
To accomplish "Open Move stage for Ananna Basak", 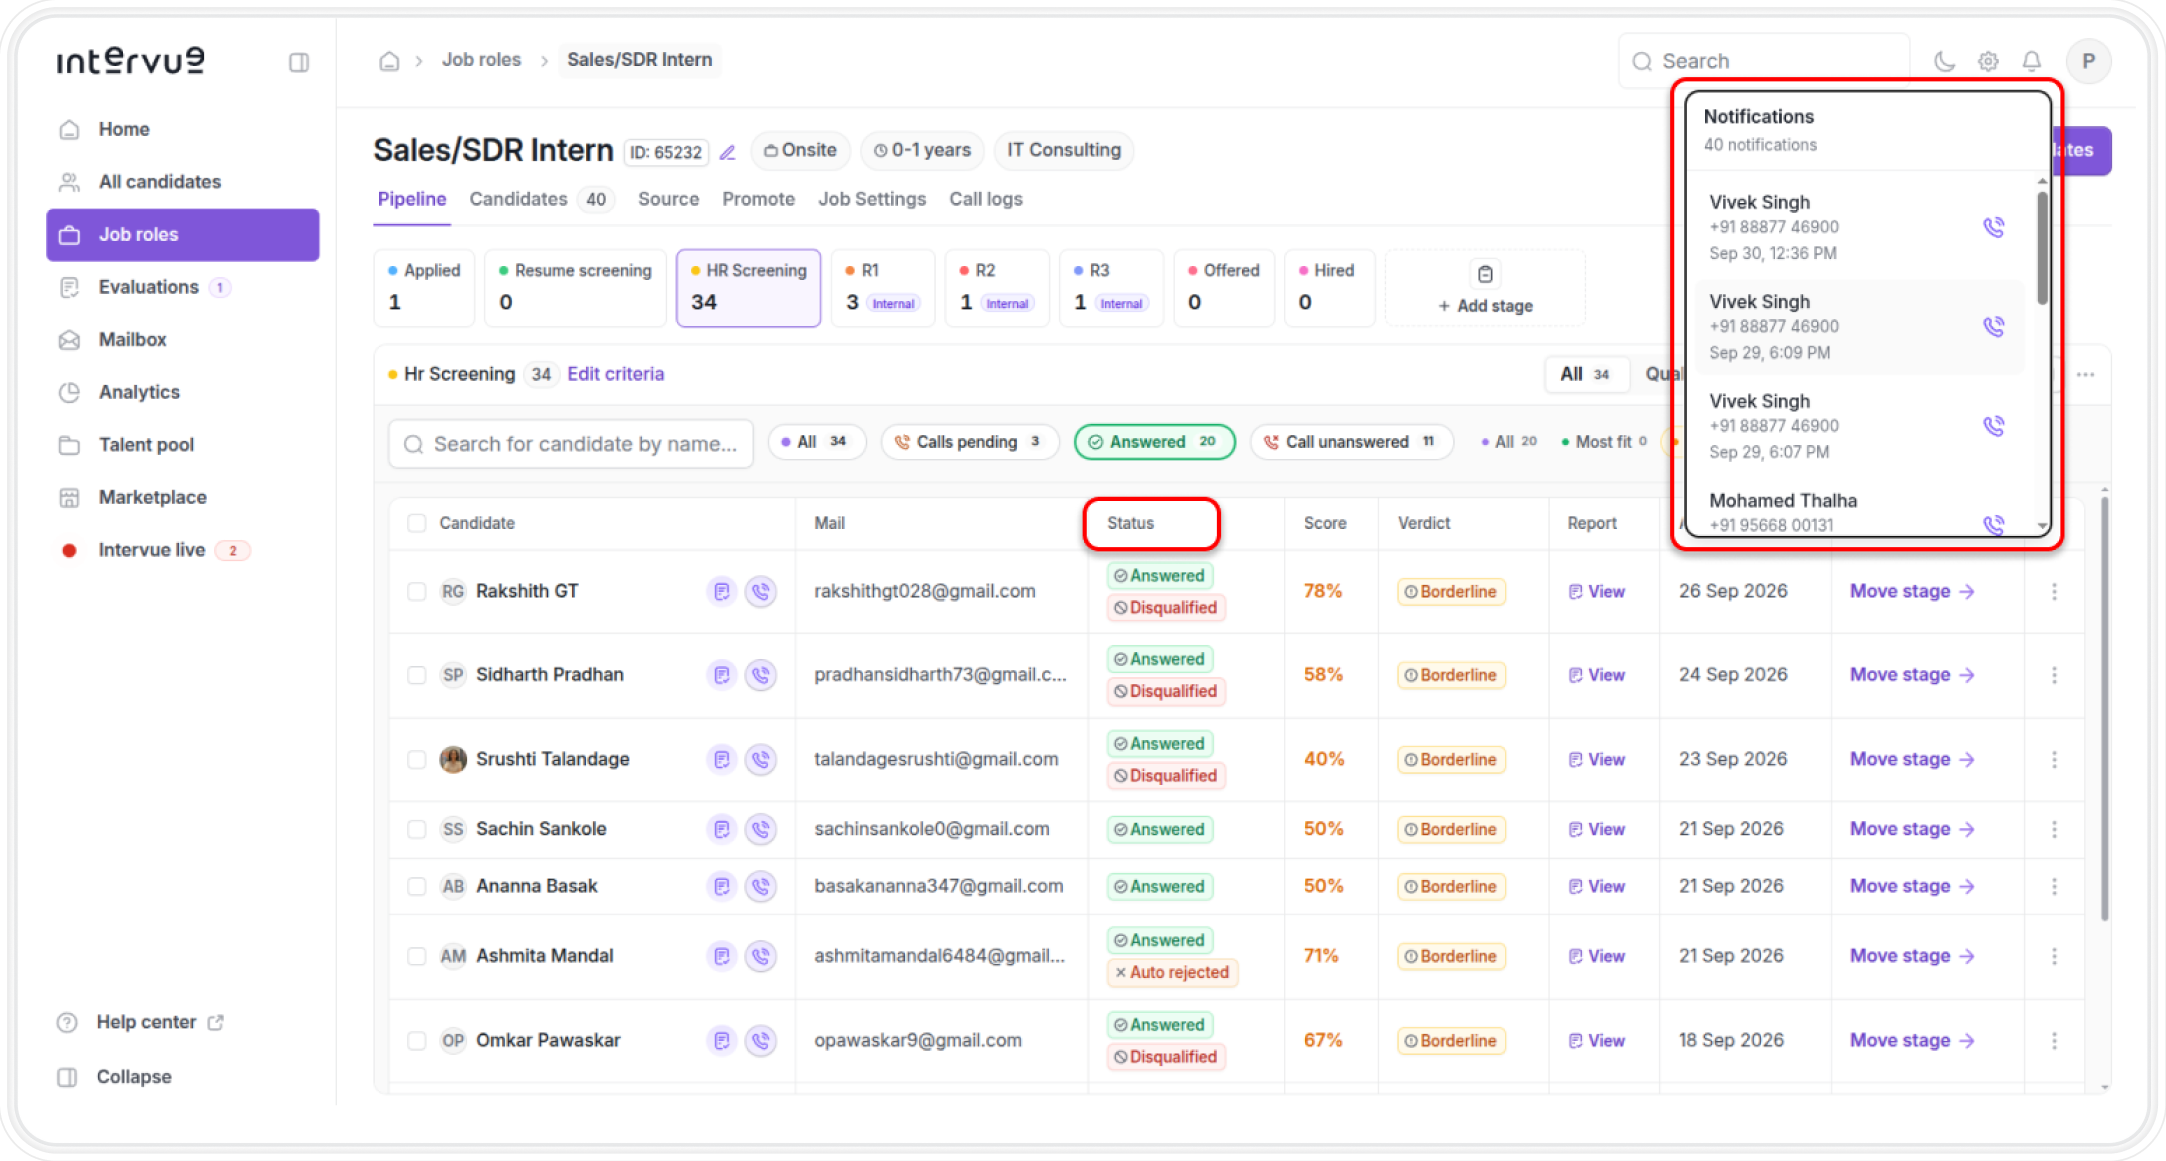I will point(1911,886).
